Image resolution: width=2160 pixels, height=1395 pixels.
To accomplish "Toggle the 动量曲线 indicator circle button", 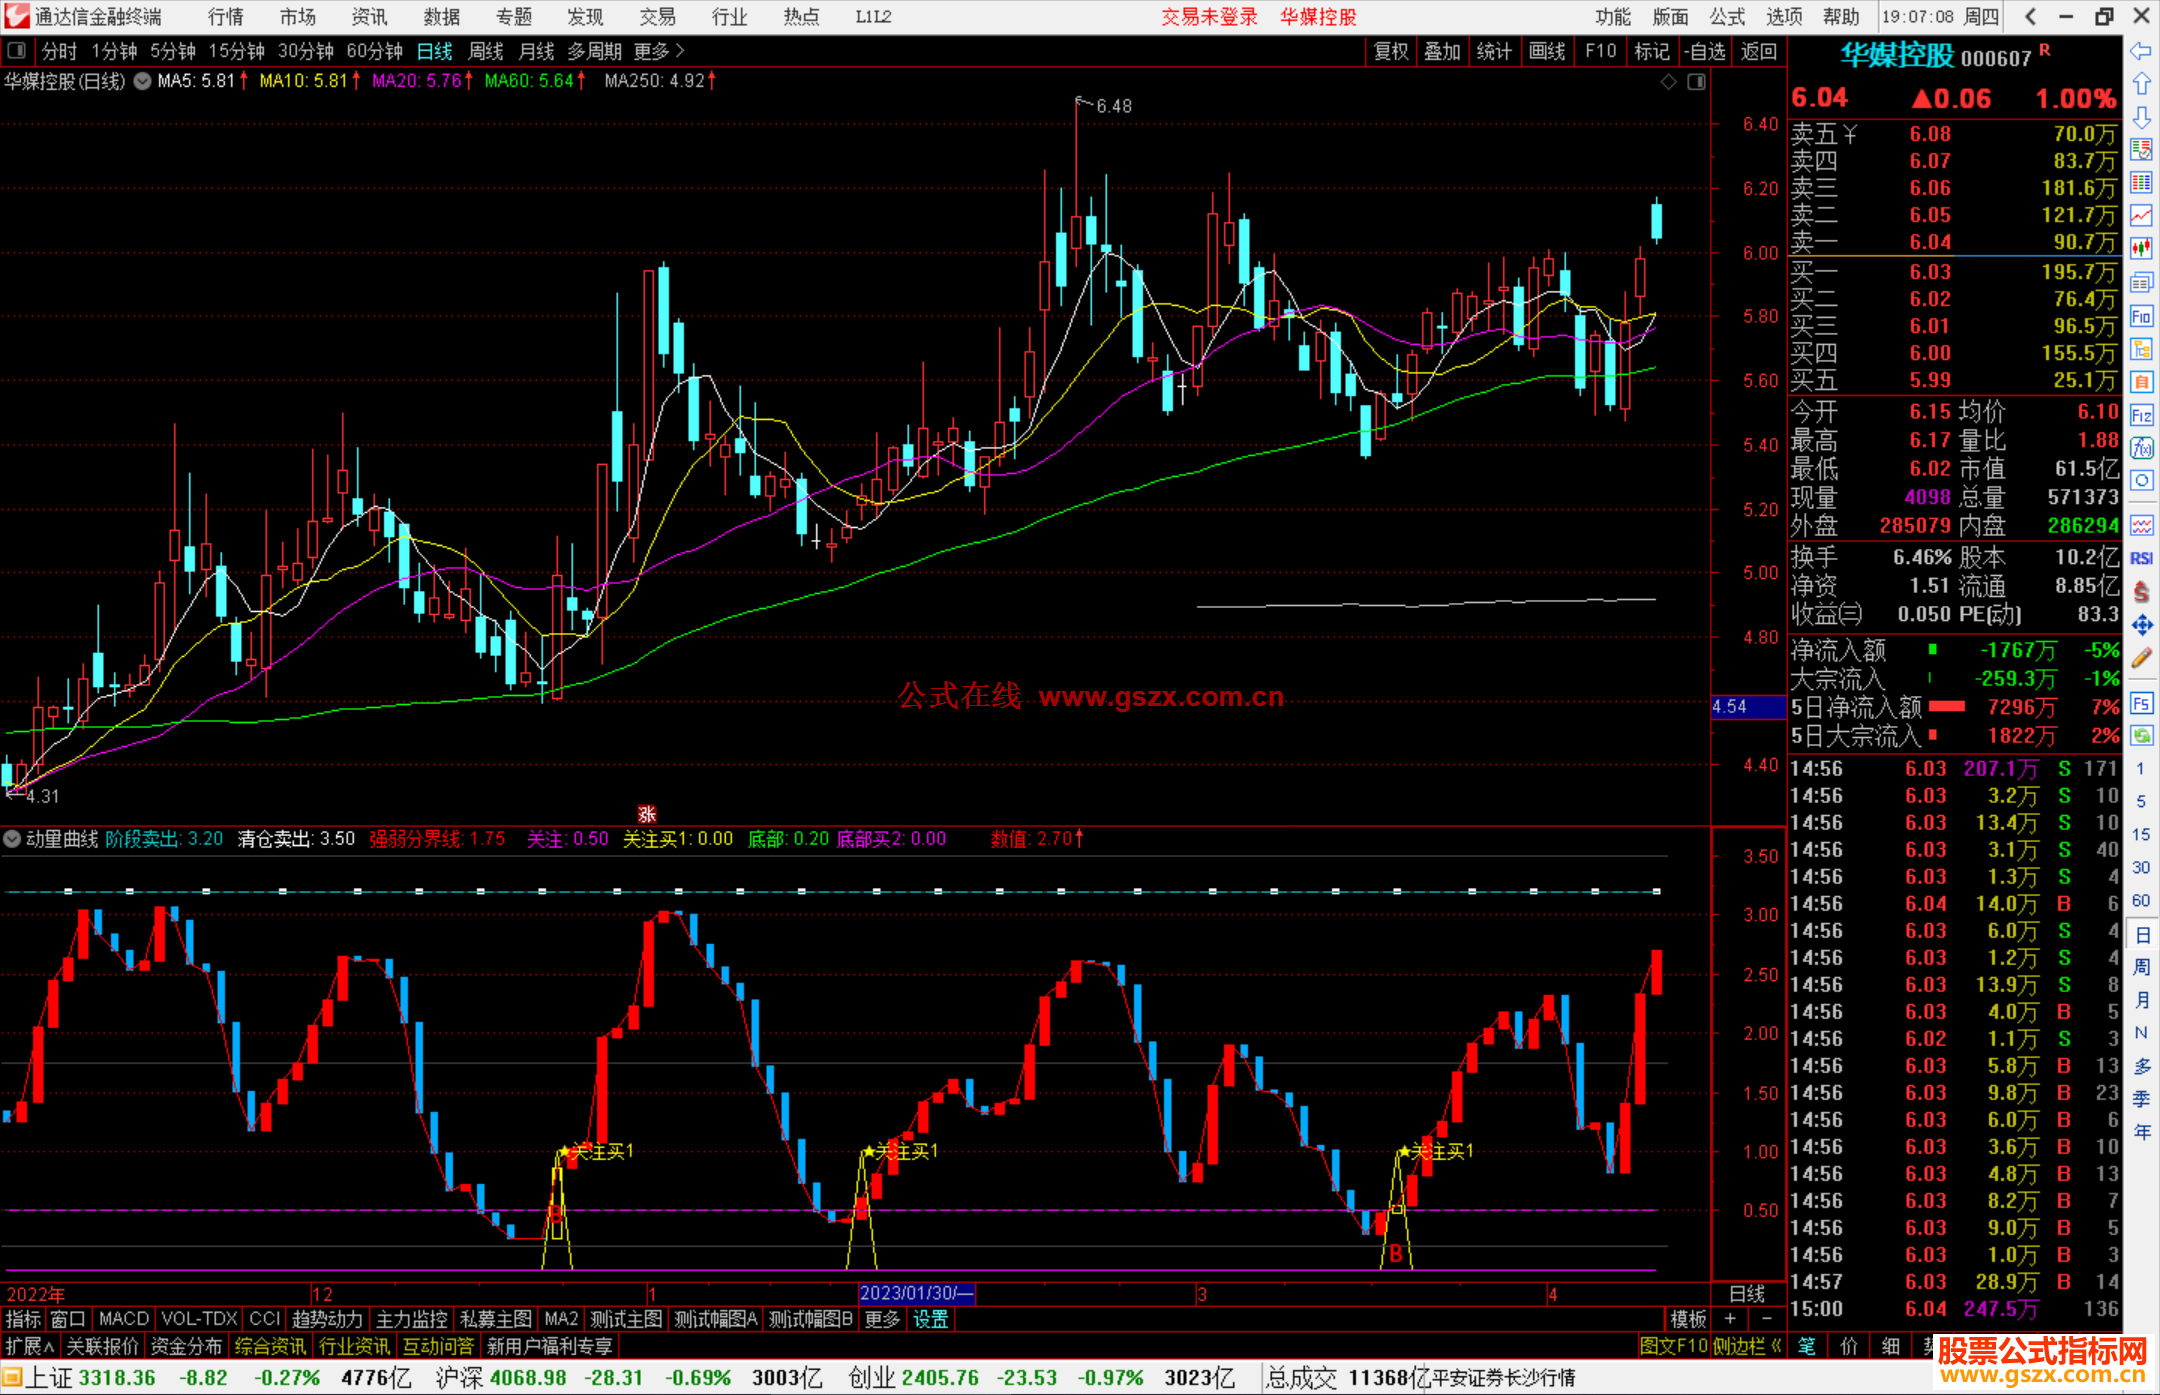I will tap(12, 839).
